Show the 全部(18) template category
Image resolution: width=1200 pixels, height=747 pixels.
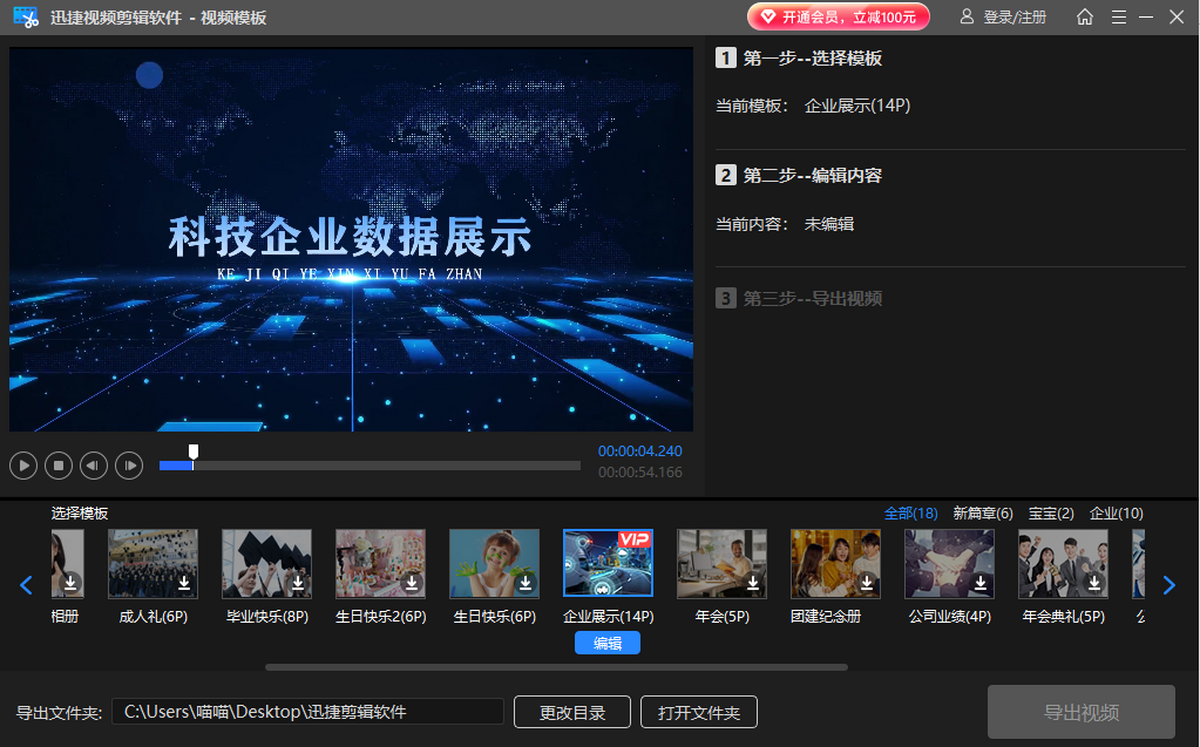pos(910,513)
